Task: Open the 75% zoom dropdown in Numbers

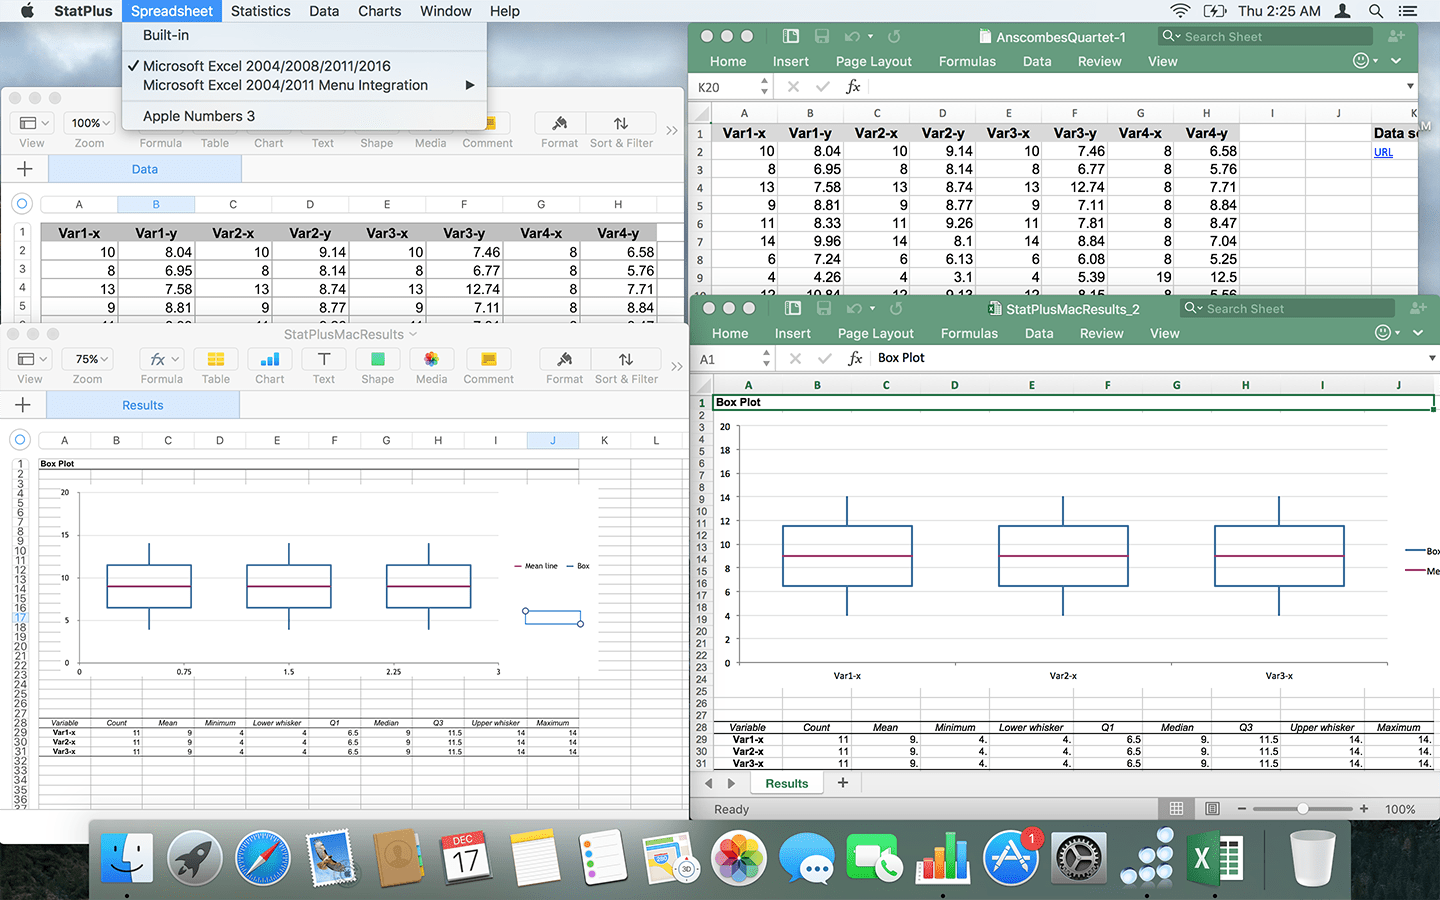Action: [x=87, y=358]
